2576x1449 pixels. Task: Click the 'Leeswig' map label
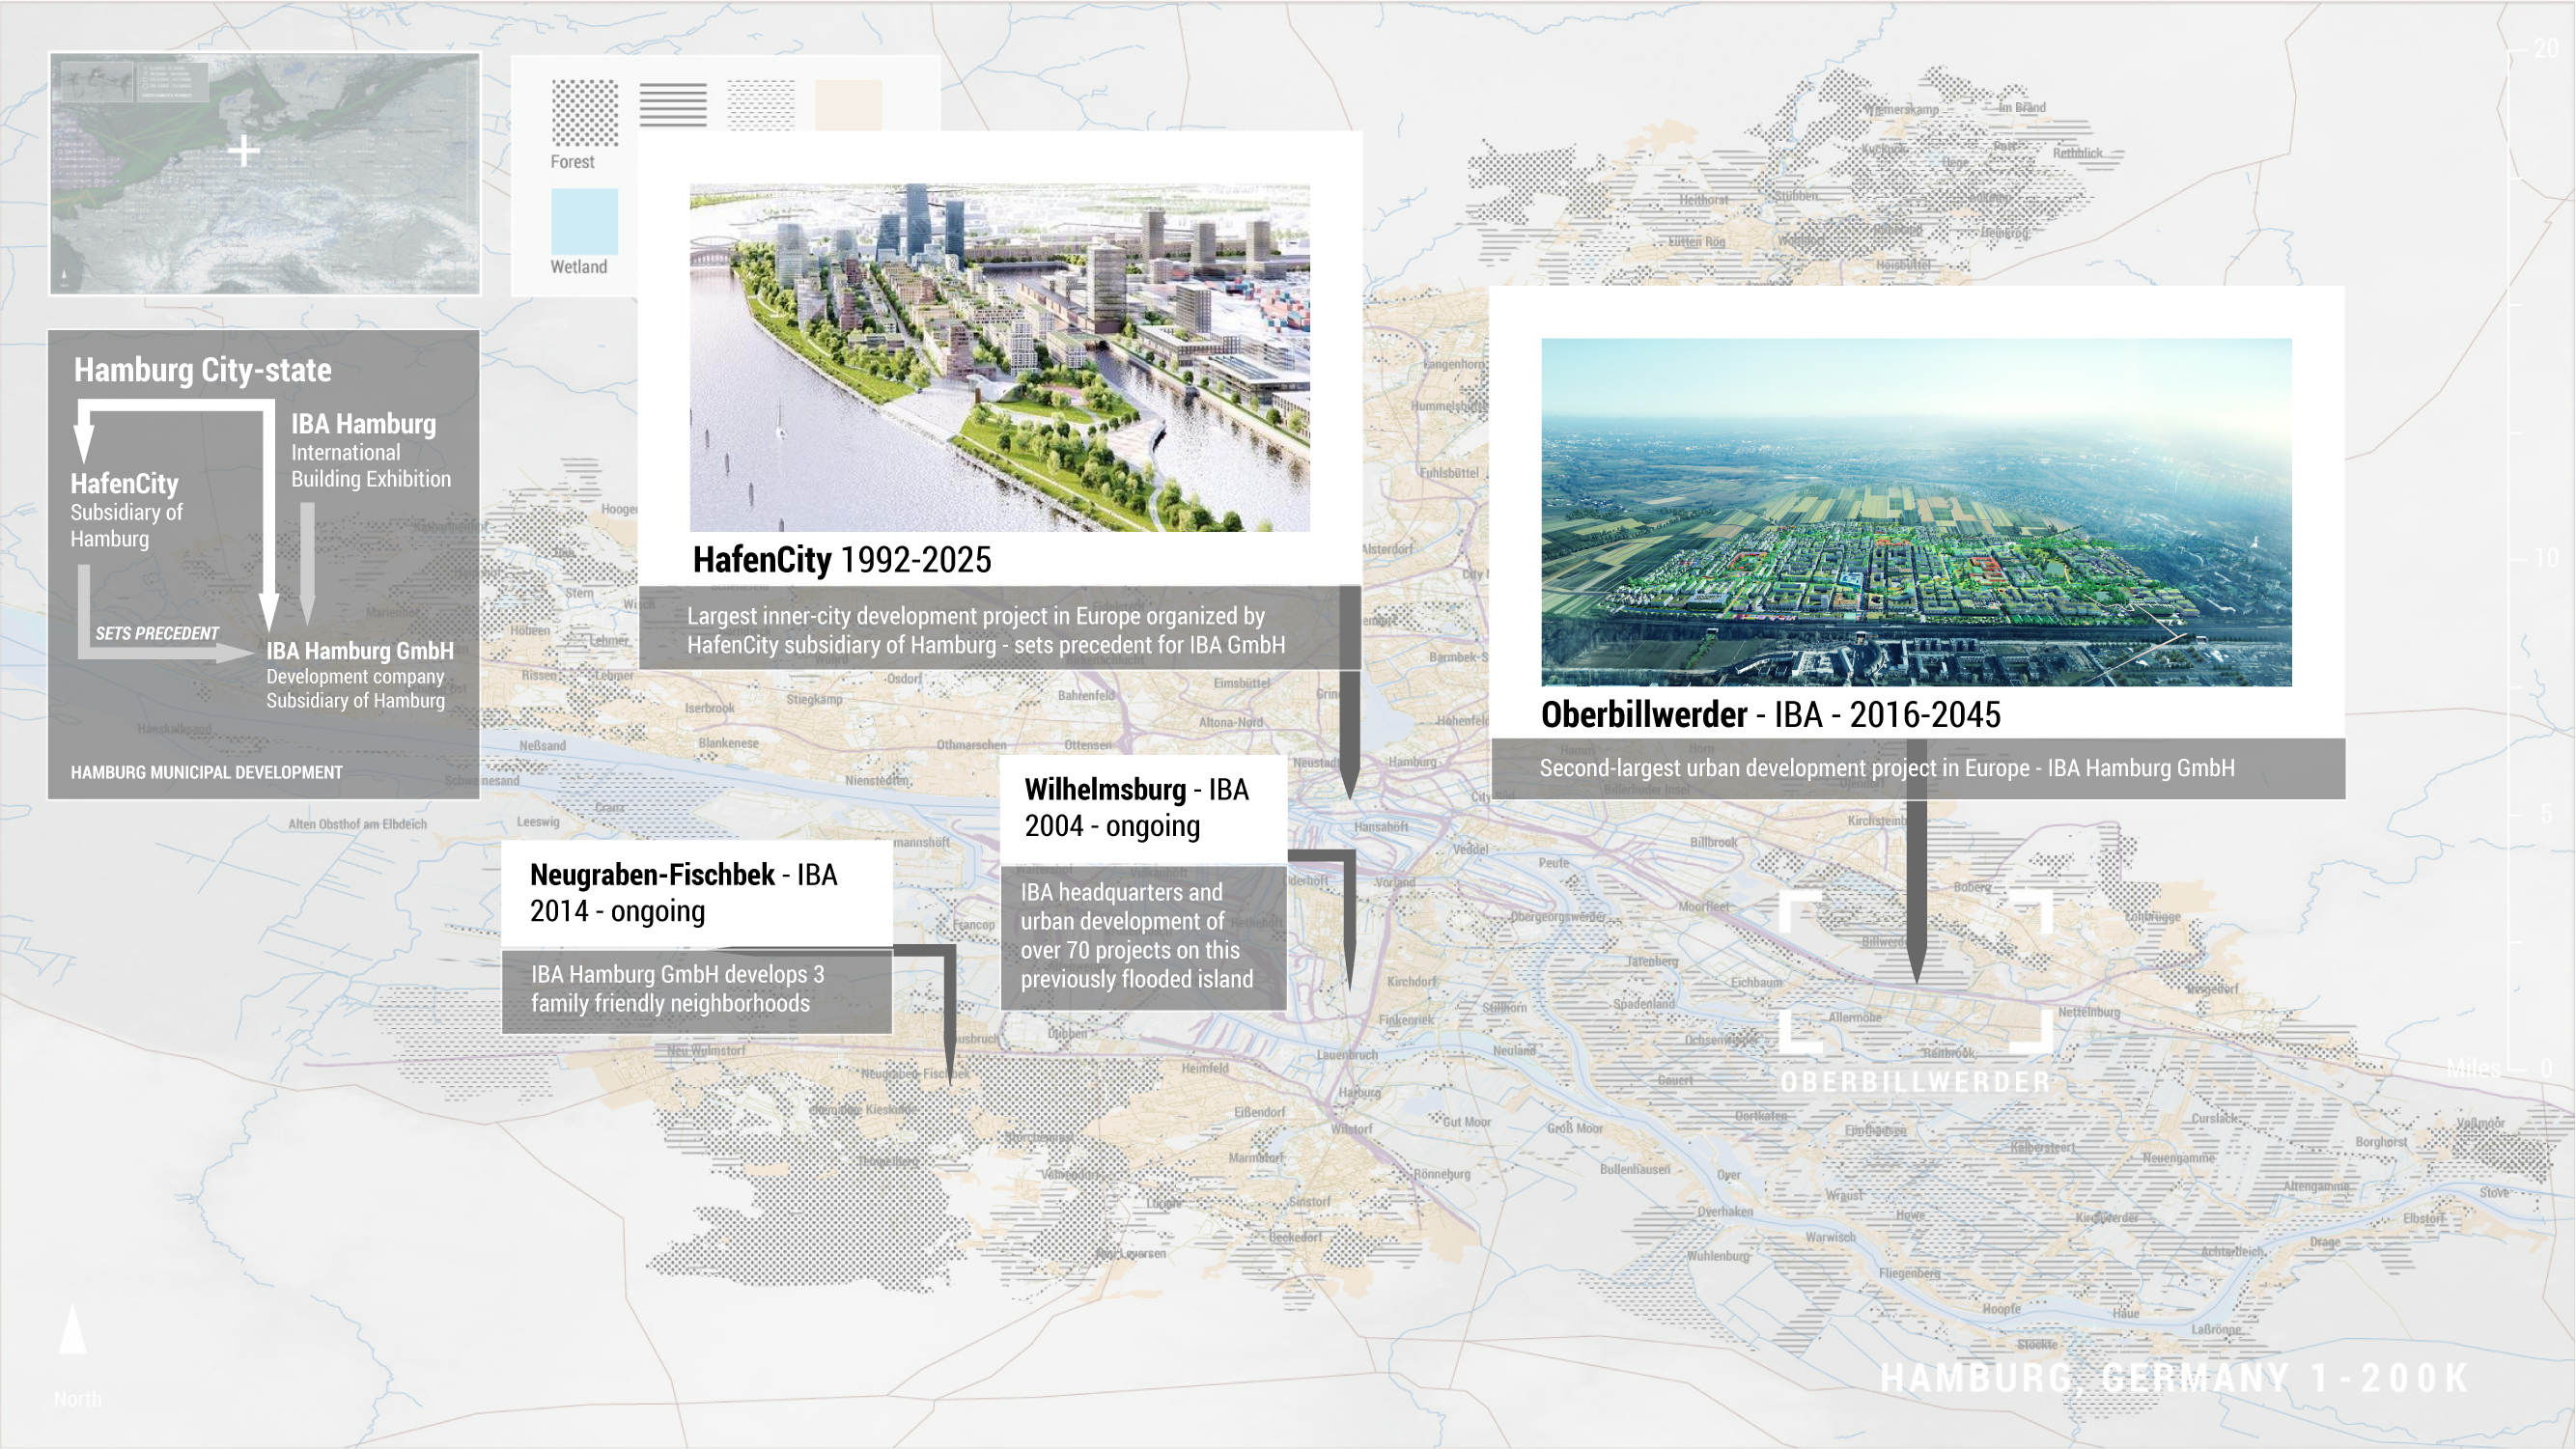coord(538,822)
